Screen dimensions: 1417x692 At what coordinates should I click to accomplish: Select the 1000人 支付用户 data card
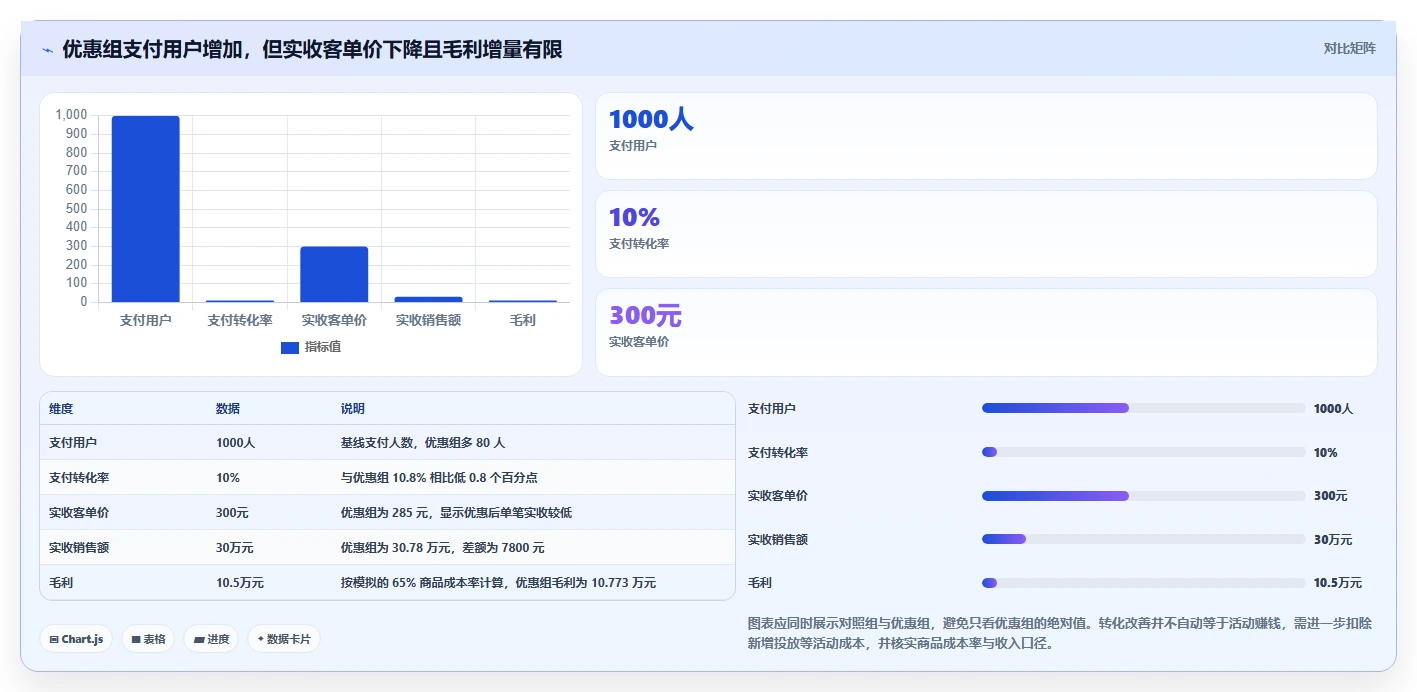986,136
